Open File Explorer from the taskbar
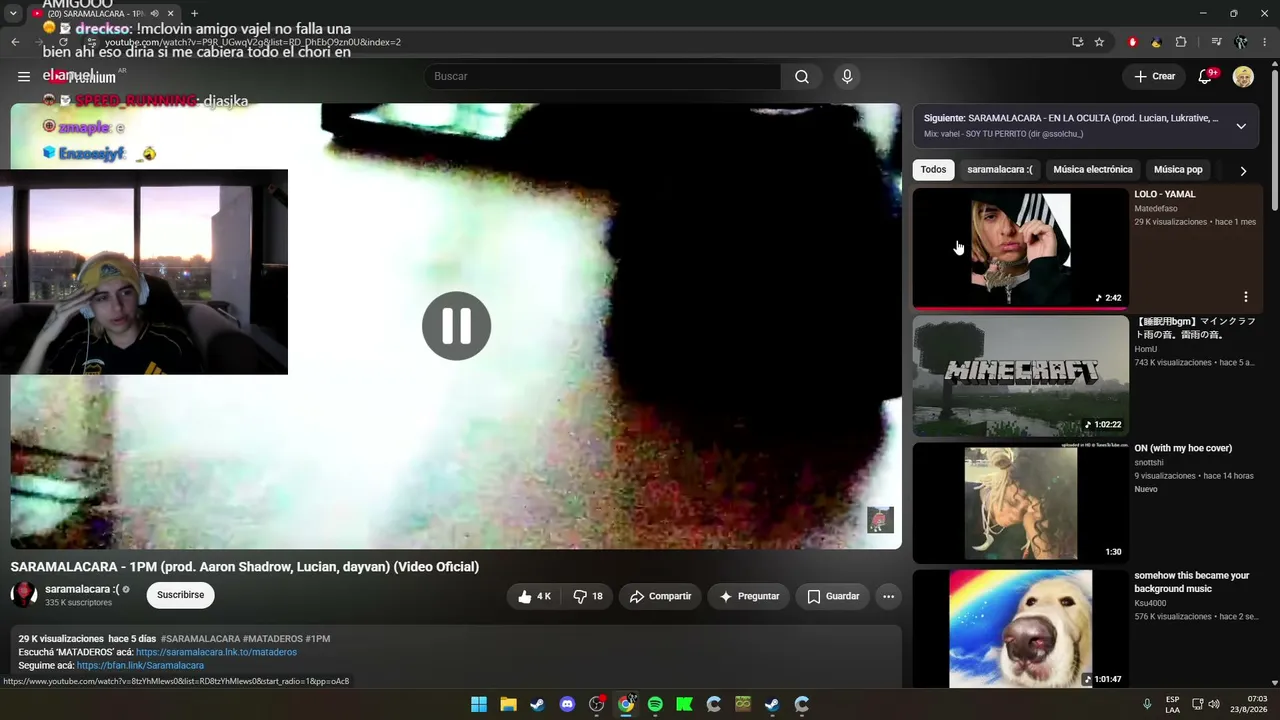Screen dimensions: 1280x720 [x=508, y=704]
